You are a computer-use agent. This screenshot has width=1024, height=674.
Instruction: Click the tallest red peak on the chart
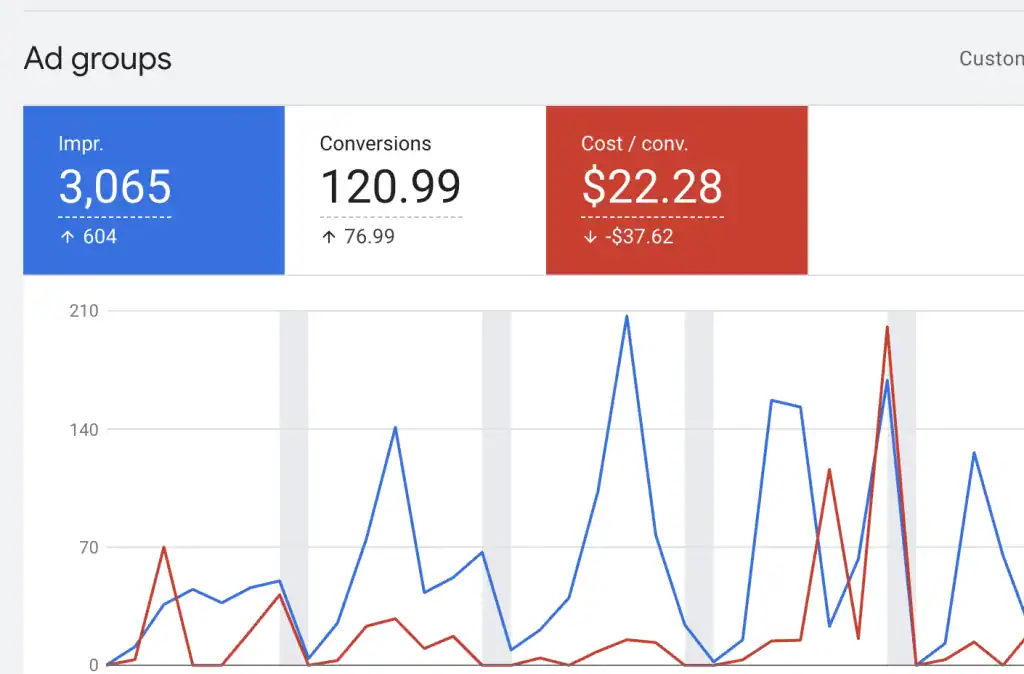coord(887,328)
